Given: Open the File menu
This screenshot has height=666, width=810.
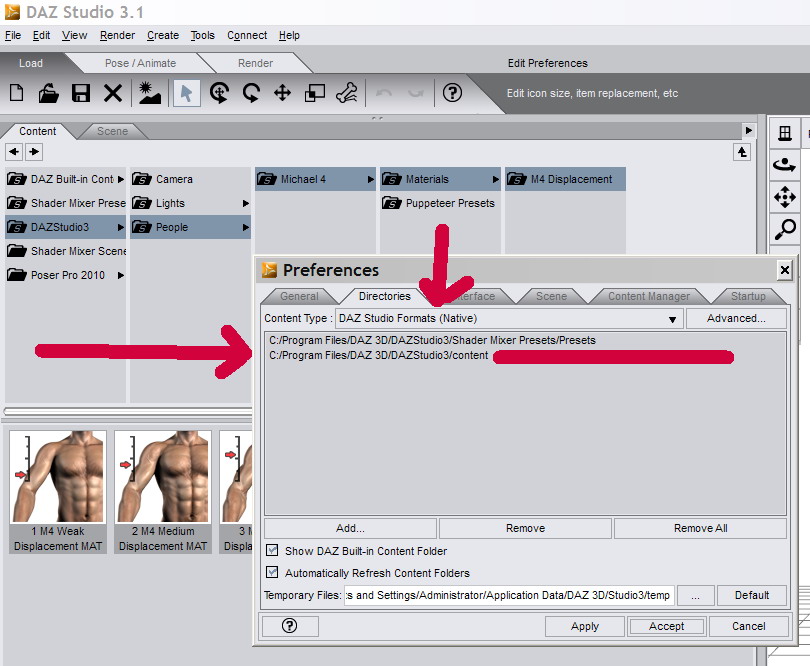Looking at the screenshot, I should coord(13,35).
